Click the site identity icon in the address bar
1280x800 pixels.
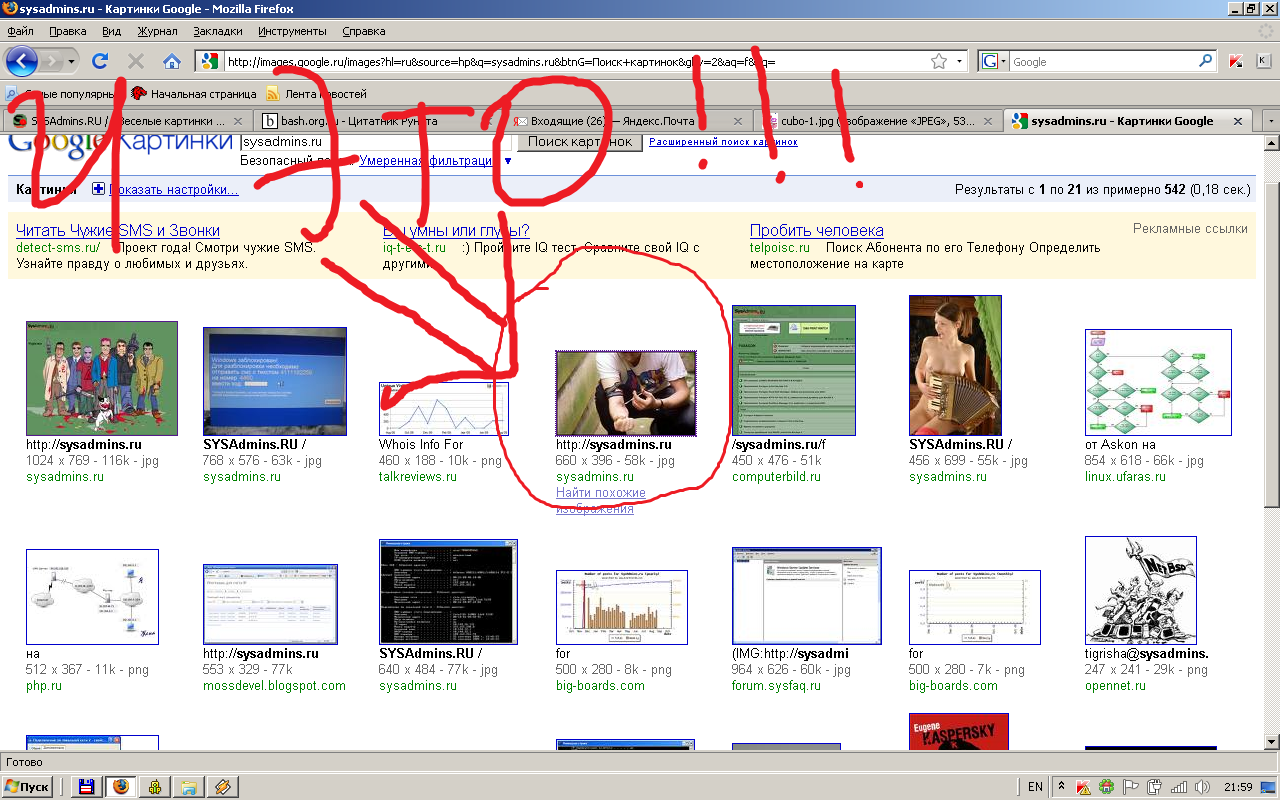click(x=208, y=61)
